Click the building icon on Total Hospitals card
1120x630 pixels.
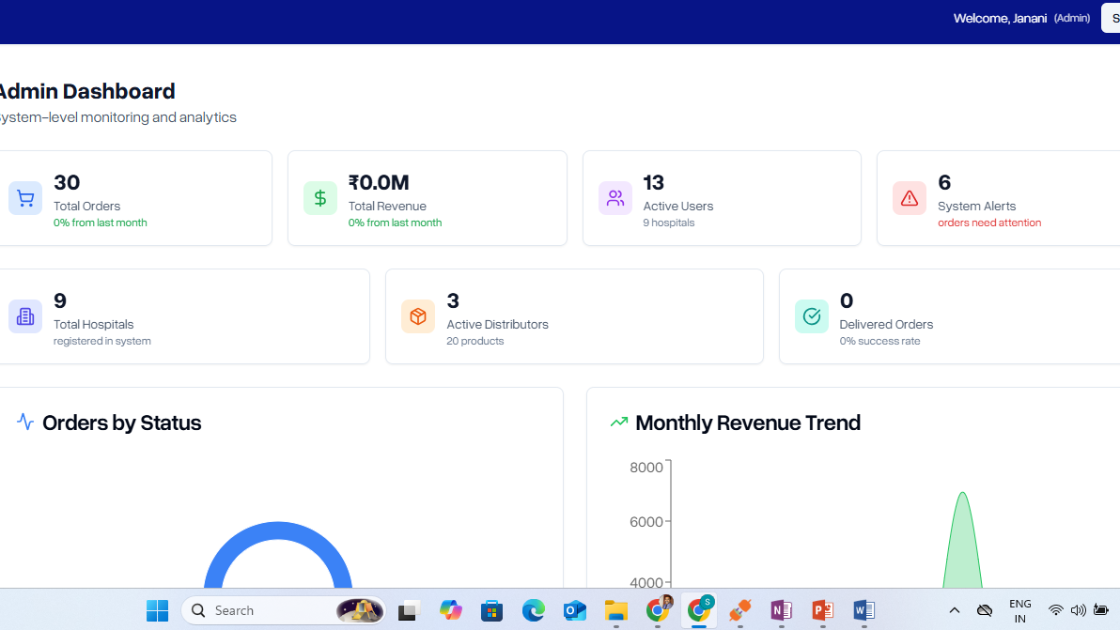(x=25, y=316)
